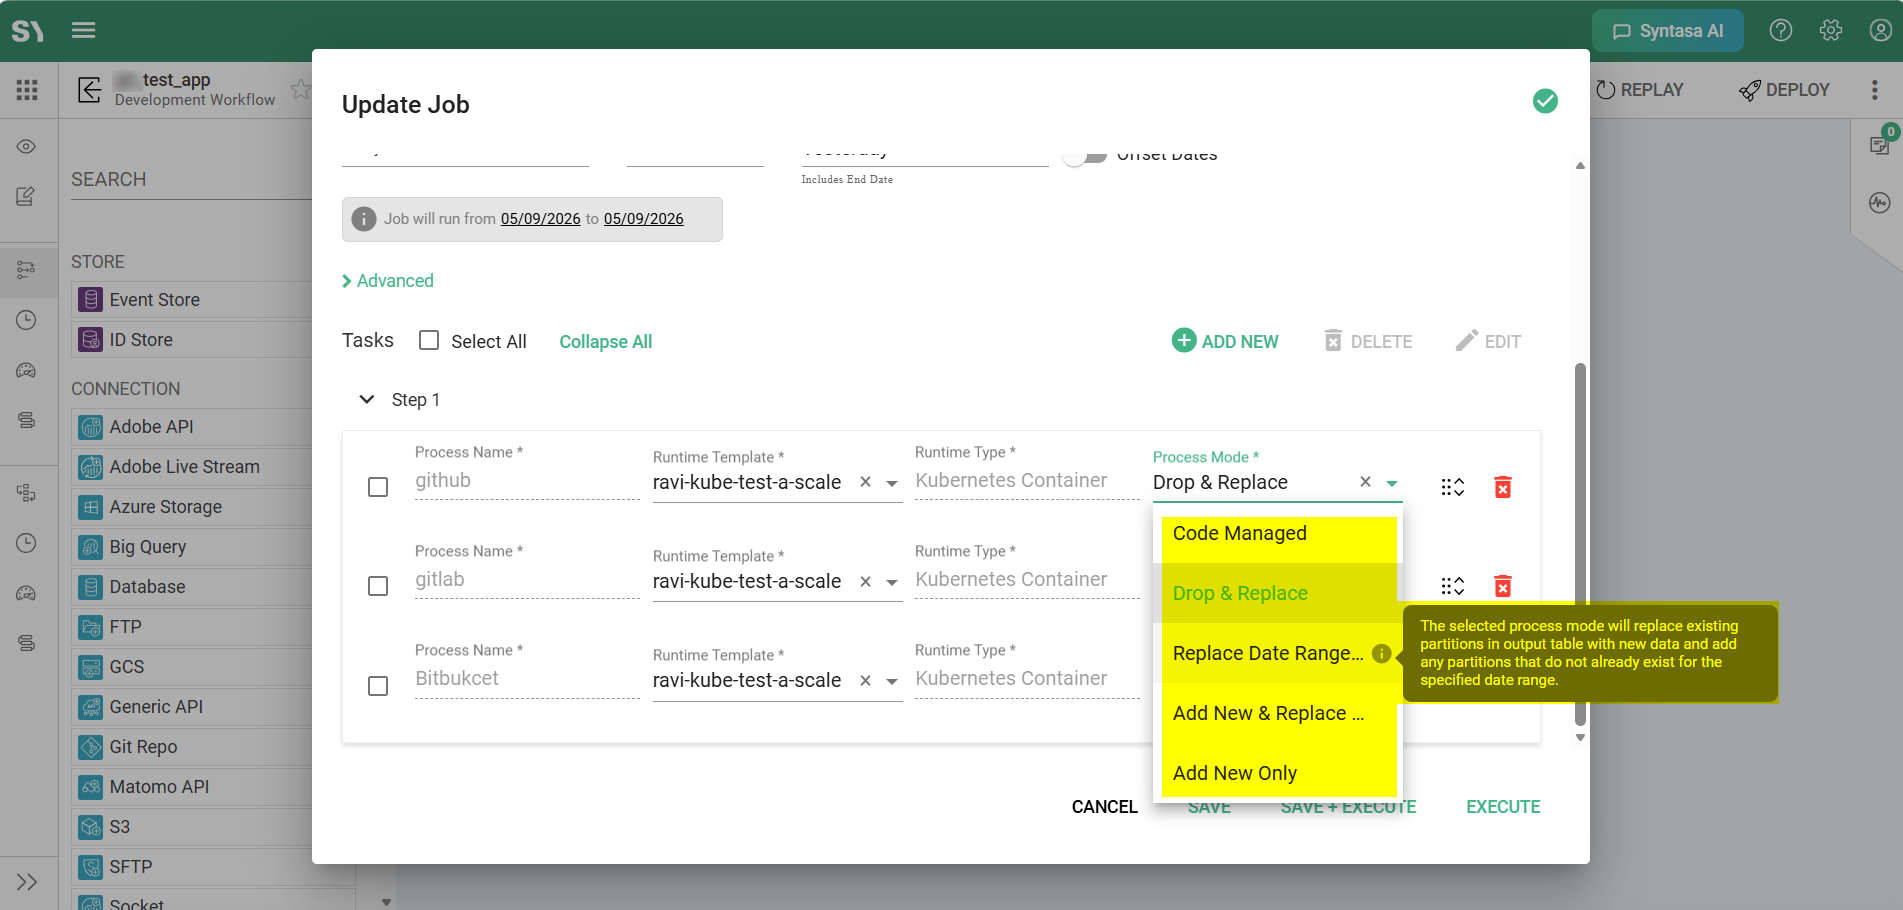Open the user account icon
This screenshot has height=910, width=1903.
[1880, 30]
